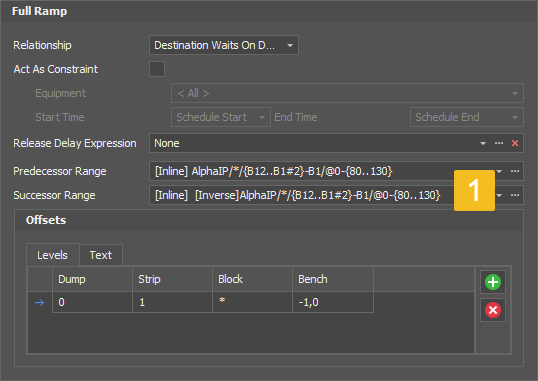Open ellipsis editor for Successor Range
The width and height of the screenshot is (538, 381).
(x=515, y=195)
